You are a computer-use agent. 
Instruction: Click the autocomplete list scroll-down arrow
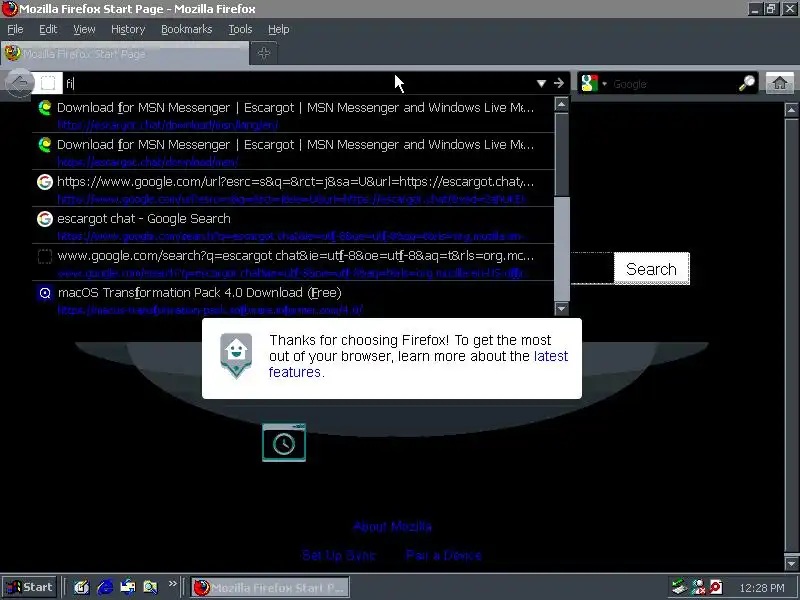click(x=562, y=308)
